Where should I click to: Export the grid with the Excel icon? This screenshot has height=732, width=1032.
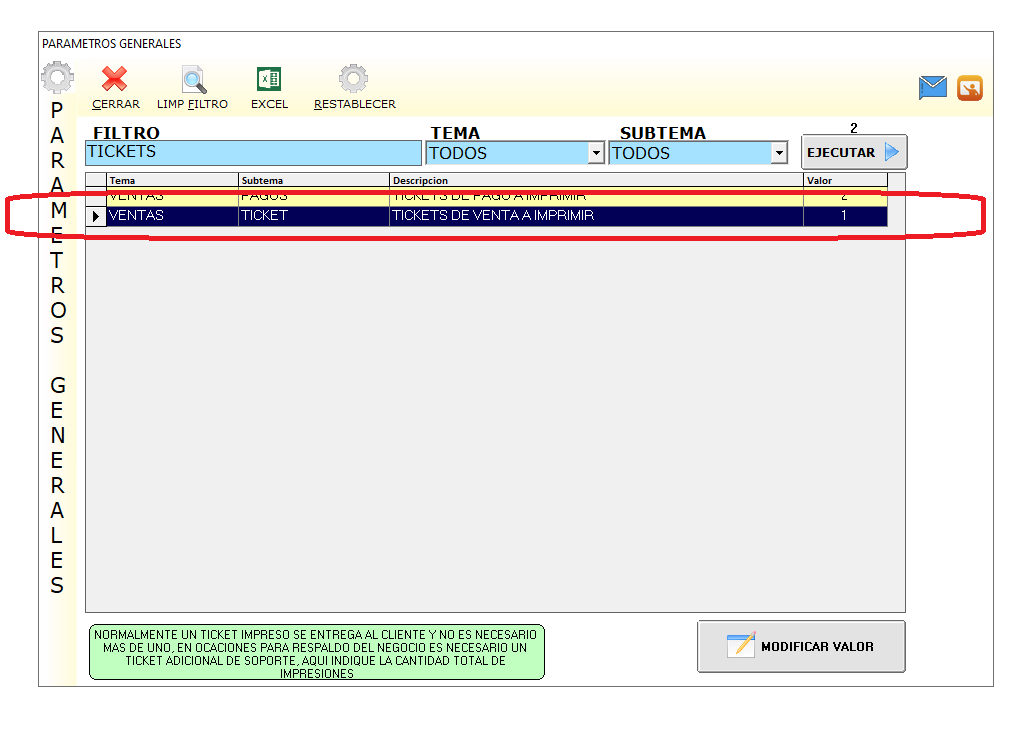(269, 79)
